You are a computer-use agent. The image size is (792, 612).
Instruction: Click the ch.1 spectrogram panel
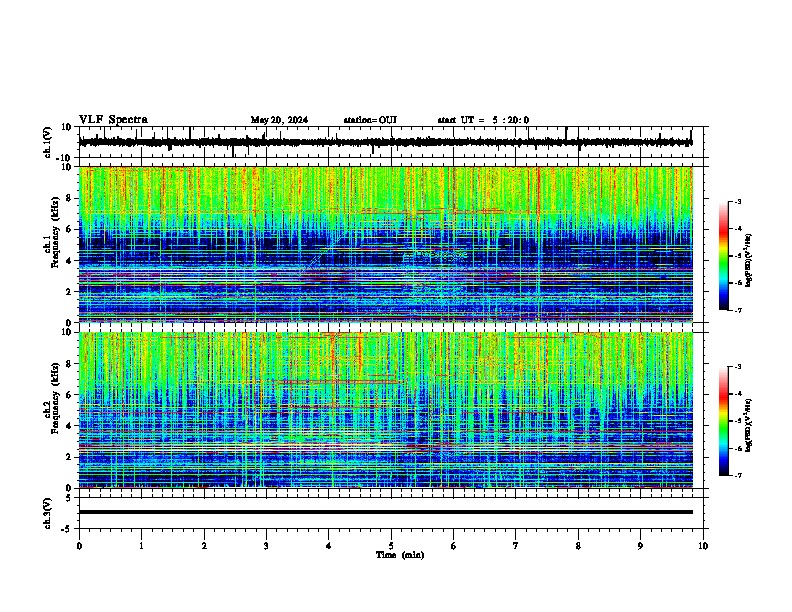(386, 244)
